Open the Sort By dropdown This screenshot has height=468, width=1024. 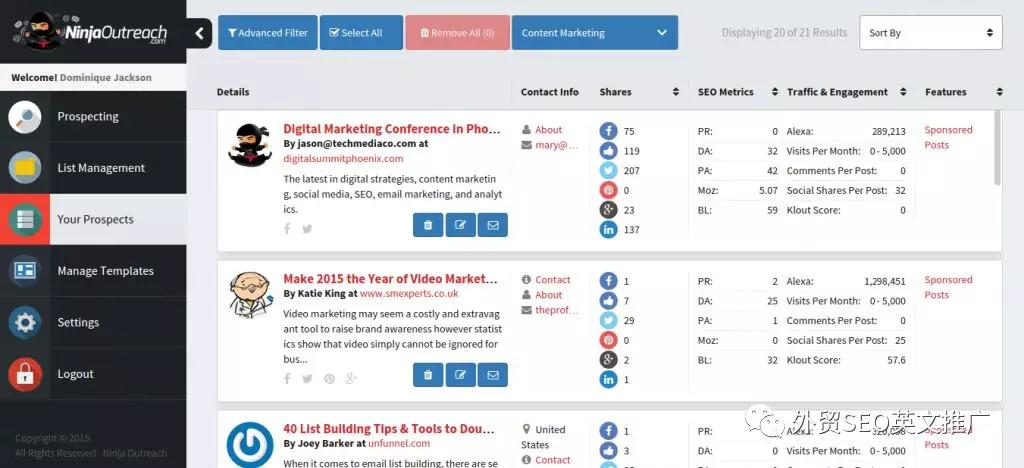[x=930, y=33]
